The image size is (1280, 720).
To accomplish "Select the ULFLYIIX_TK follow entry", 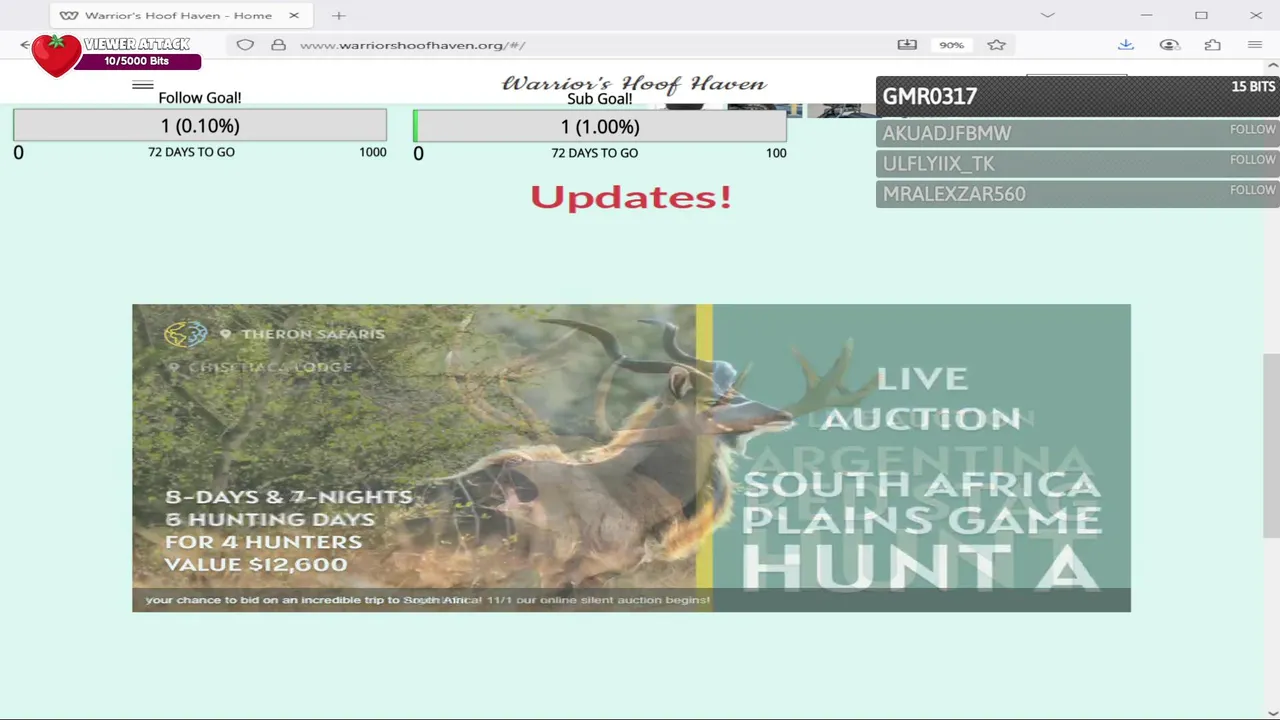I will click(x=1078, y=163).
